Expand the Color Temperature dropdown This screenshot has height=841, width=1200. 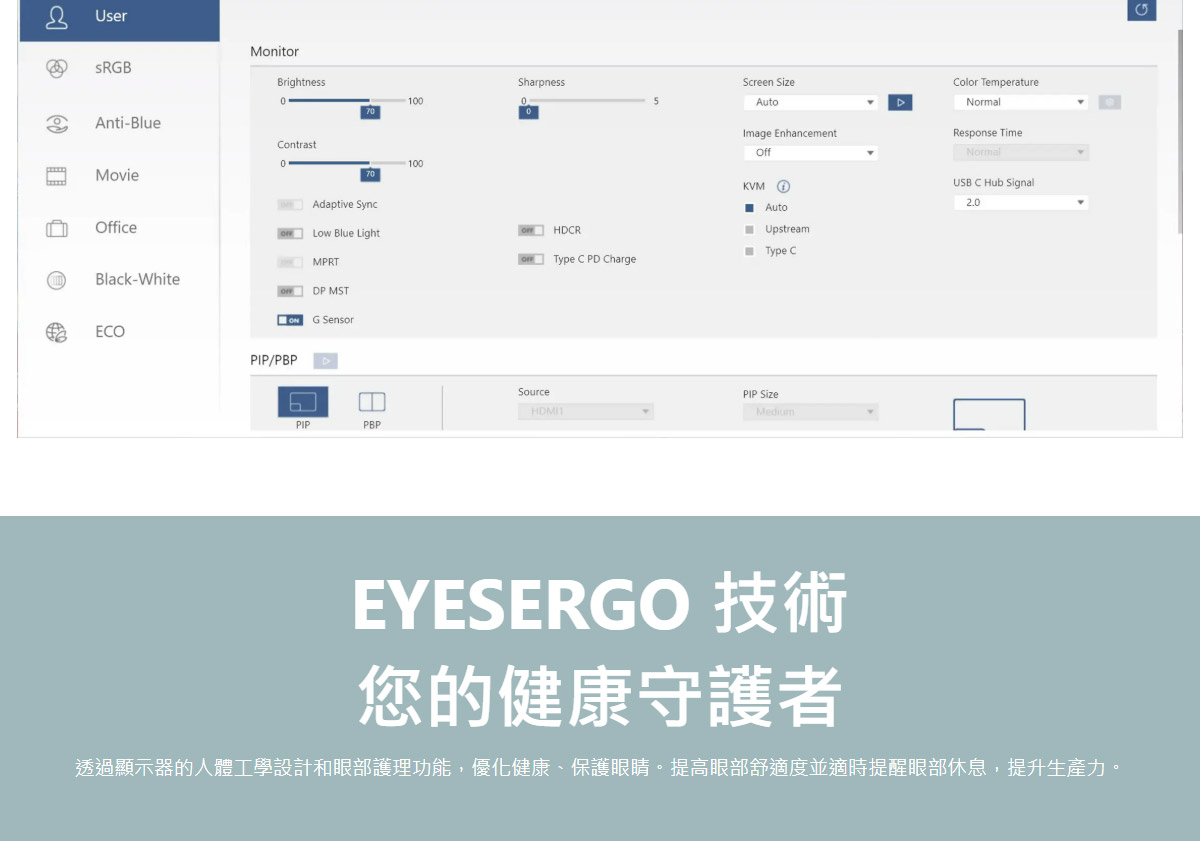click(x=1020, y=102)
